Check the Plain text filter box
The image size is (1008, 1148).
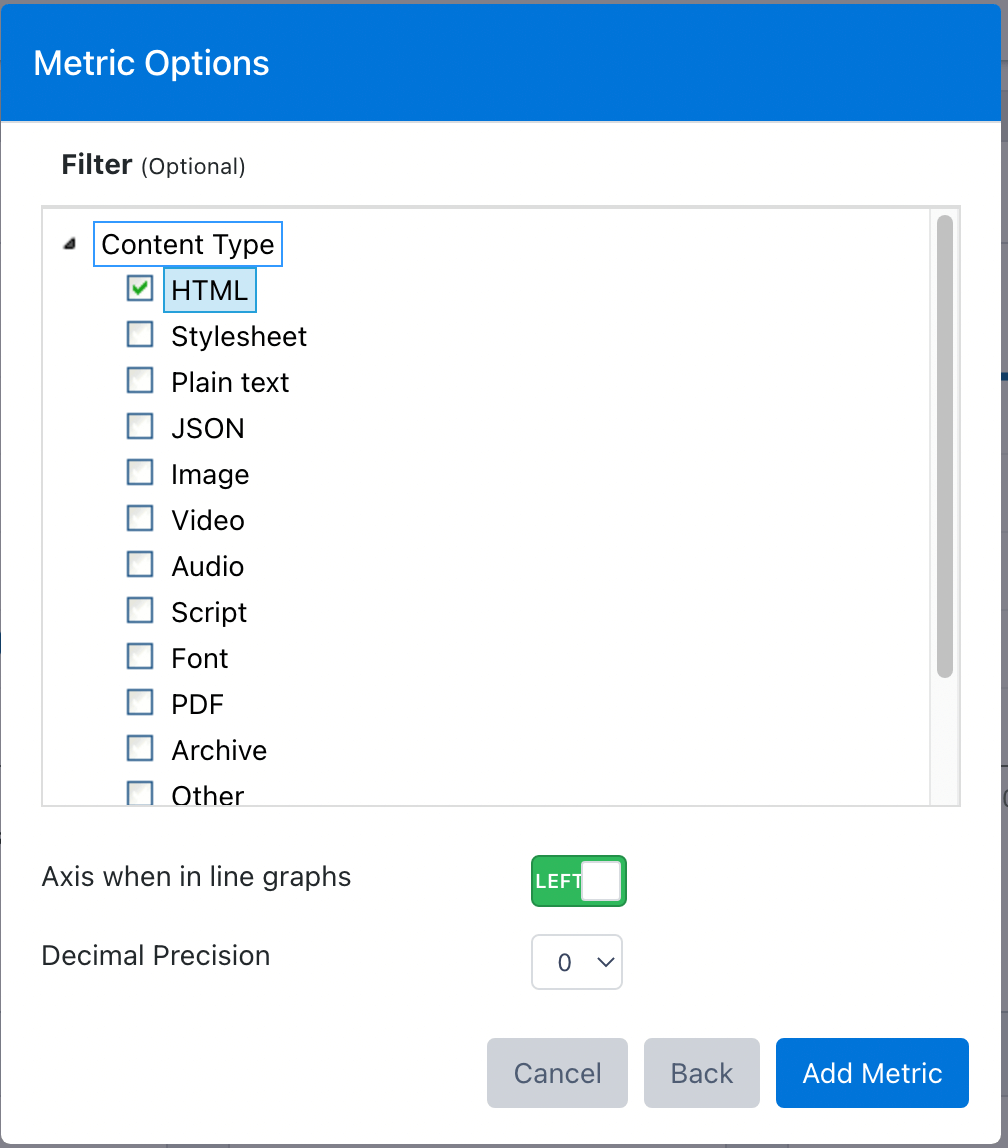tap(140, 381)
